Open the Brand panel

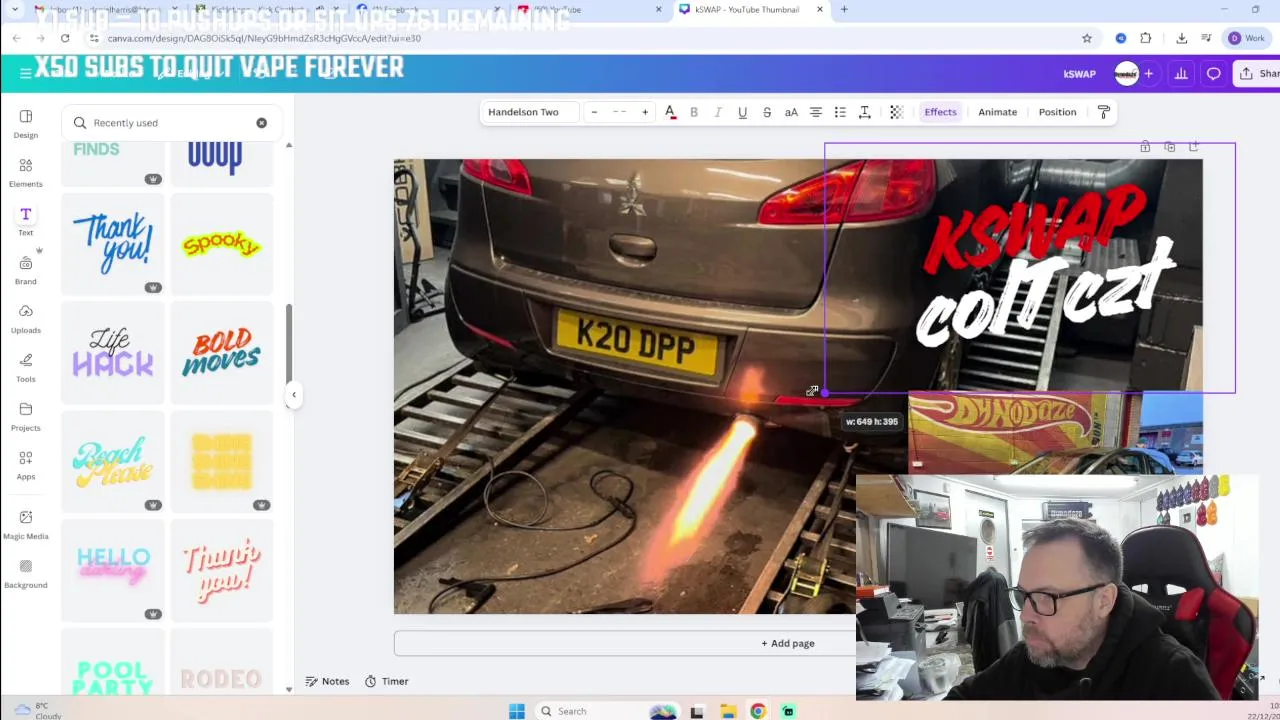[26, 270]
